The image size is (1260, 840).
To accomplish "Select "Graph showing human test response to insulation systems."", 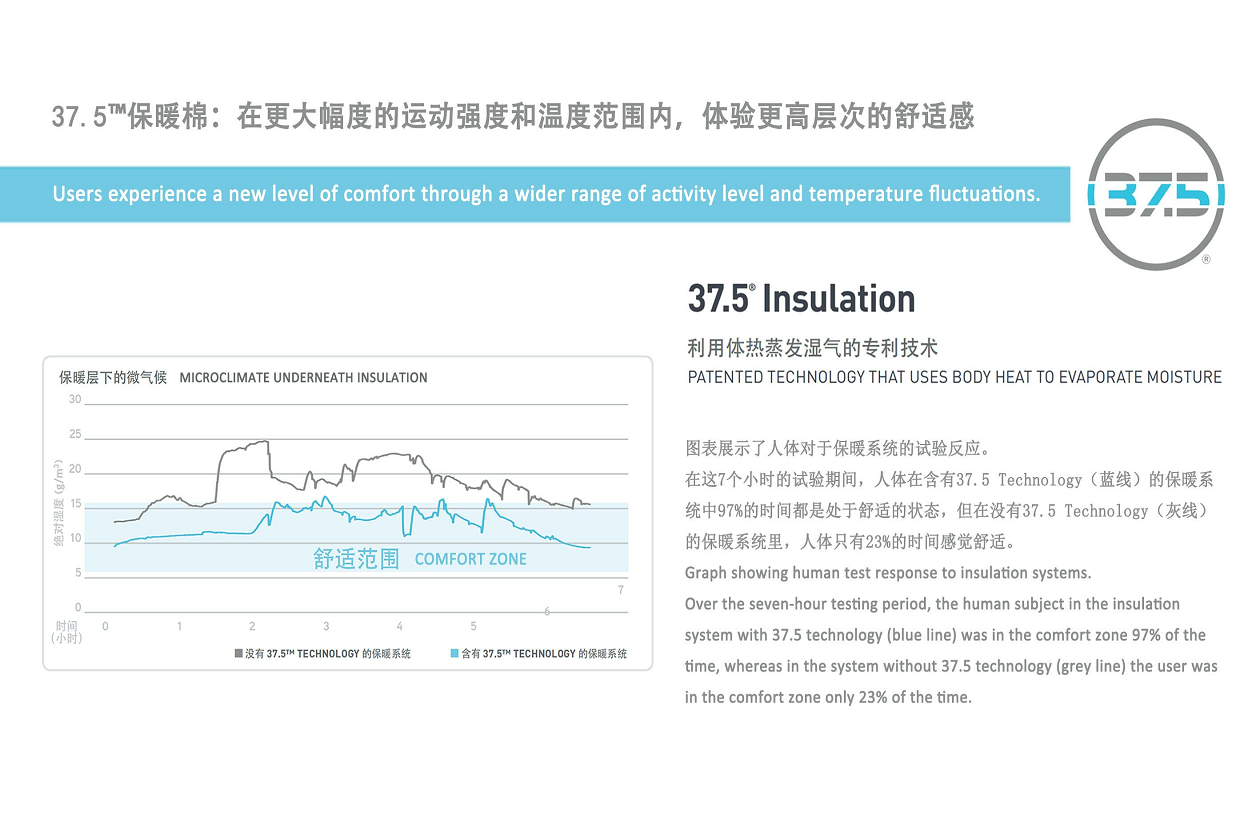I will point(888,573).
